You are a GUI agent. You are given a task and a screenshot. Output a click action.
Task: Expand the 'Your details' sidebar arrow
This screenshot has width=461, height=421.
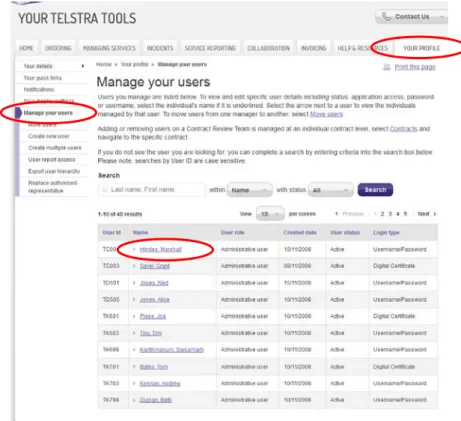(x=83, y=66)
